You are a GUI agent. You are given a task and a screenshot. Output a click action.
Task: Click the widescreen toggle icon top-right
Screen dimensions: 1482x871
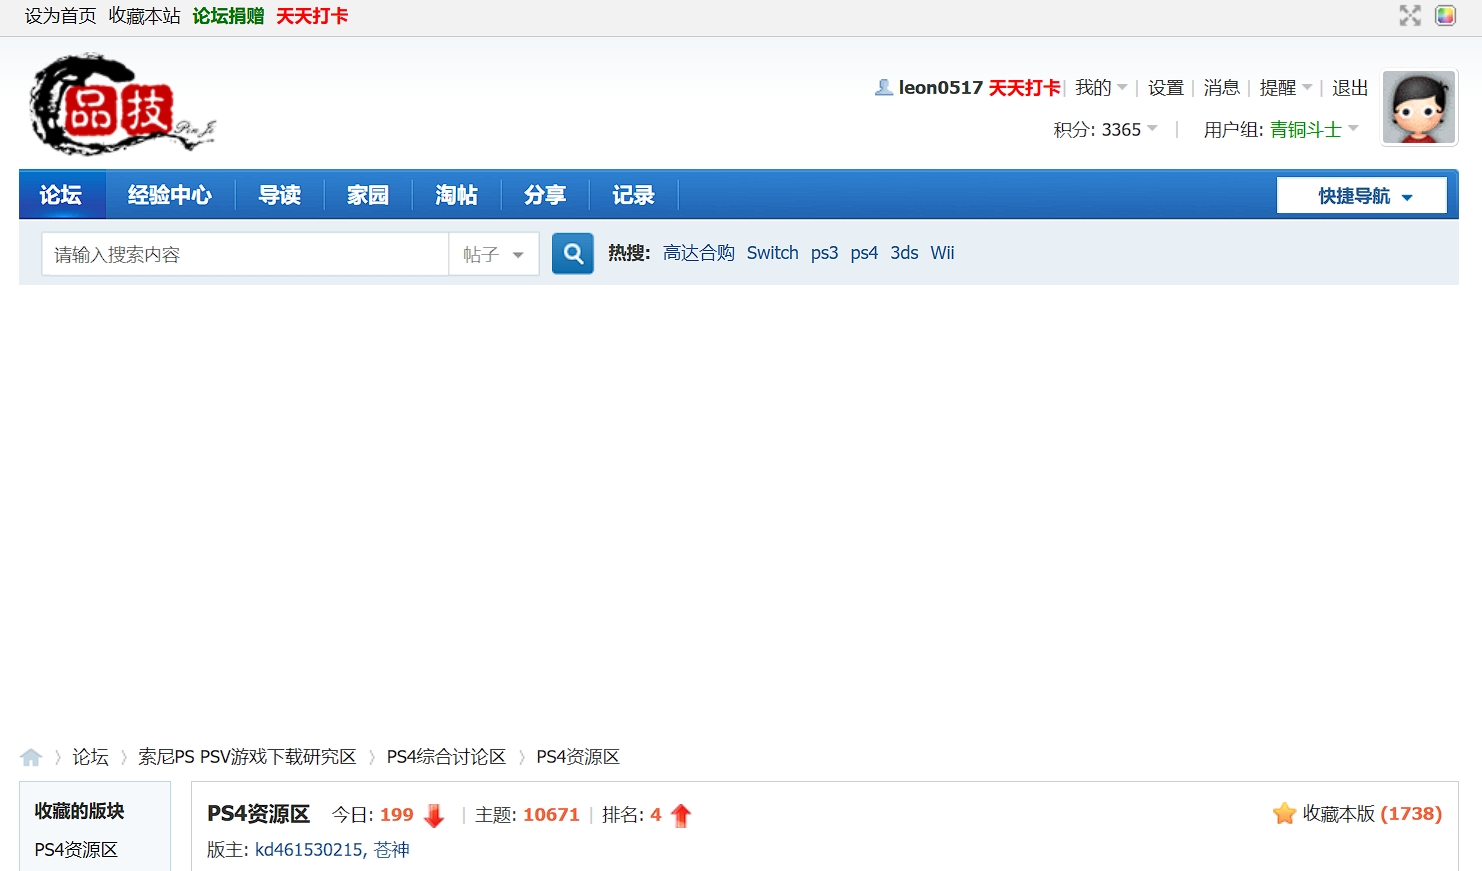pyautogui.click(x=1410, y=15)
